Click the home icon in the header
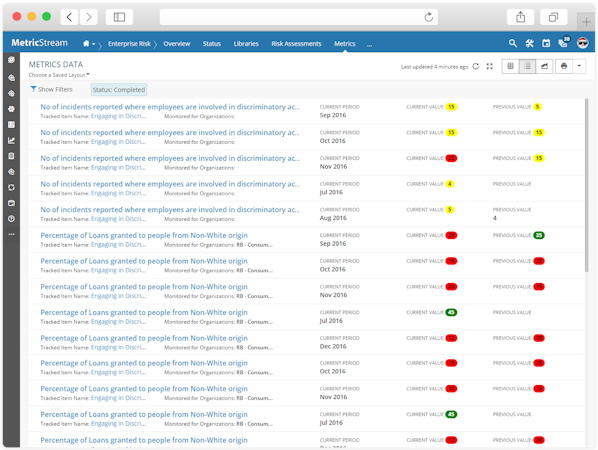The image size is (598, 450). (x=86, y=43)
